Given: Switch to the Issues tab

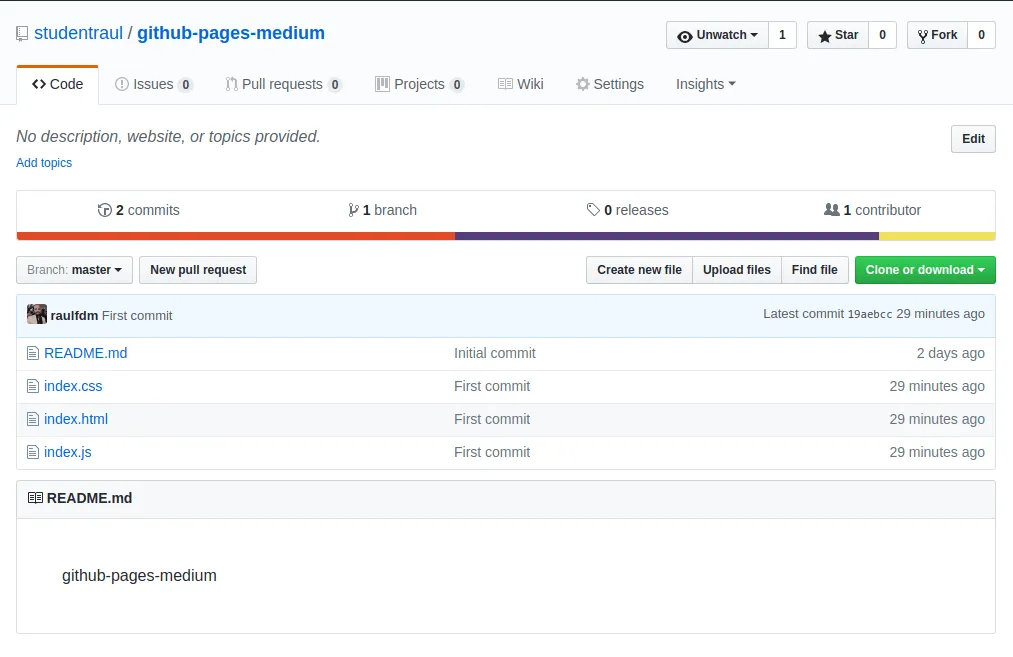Looking at the screenshot, I should (154, 85).
